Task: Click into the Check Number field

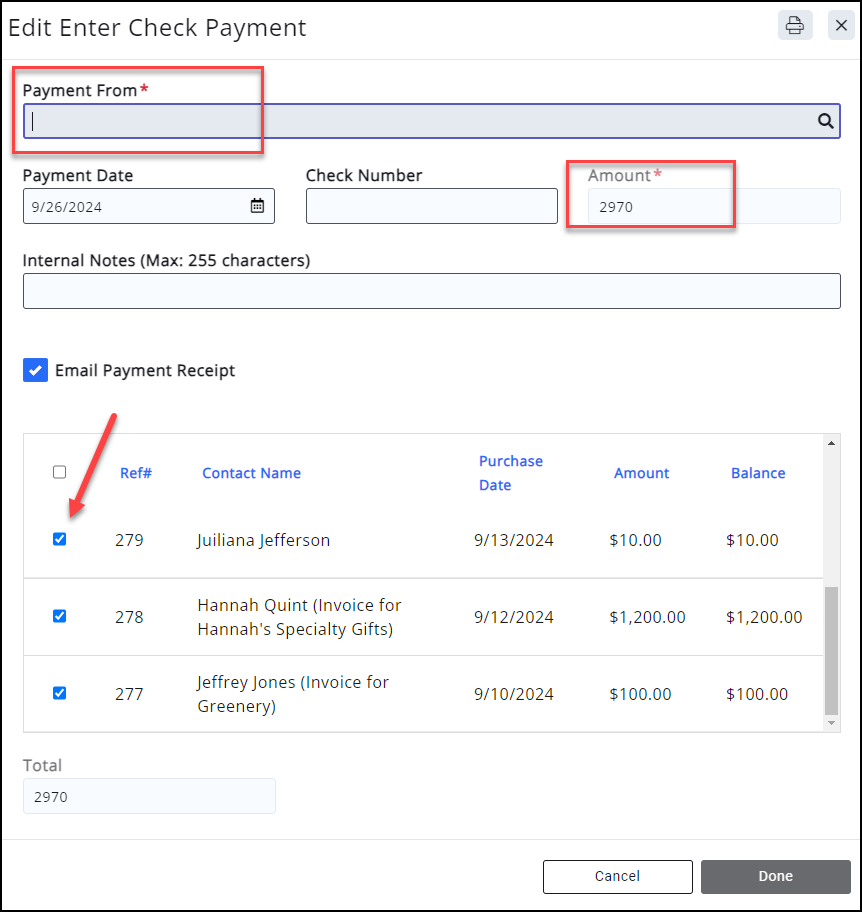Action: click(431, 206)
